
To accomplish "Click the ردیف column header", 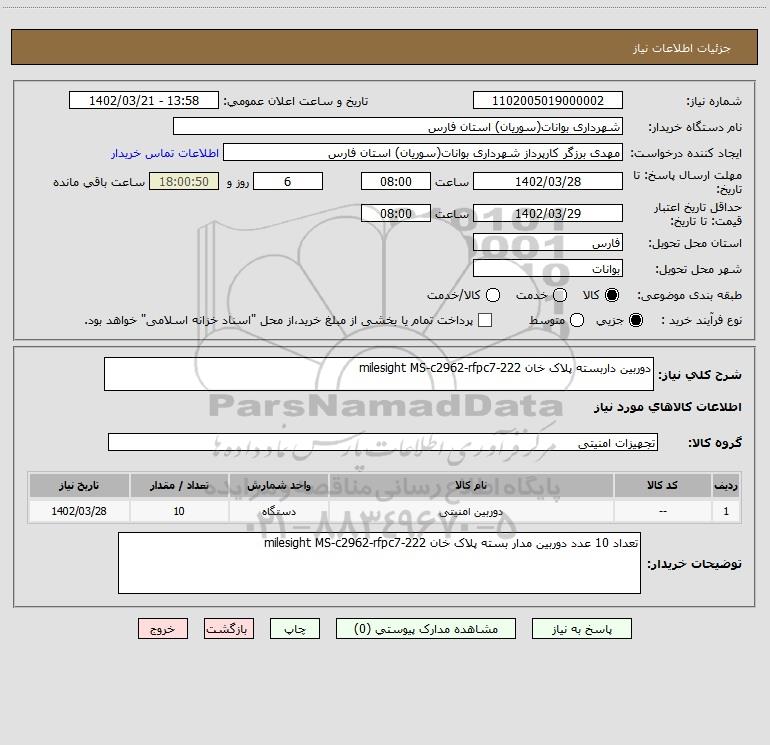I will 726,485.
